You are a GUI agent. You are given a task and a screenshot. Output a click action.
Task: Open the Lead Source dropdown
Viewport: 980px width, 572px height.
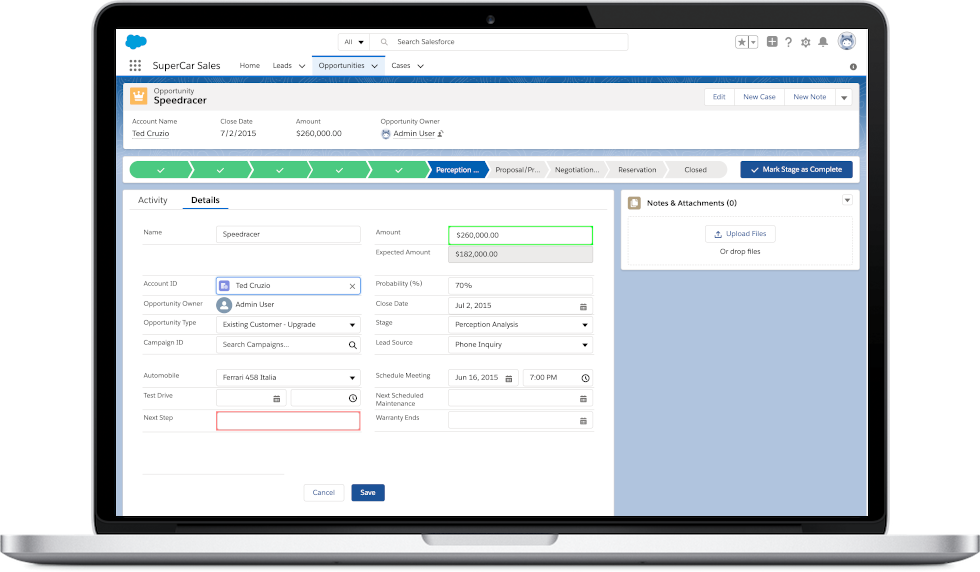click(x=520, y=345)
